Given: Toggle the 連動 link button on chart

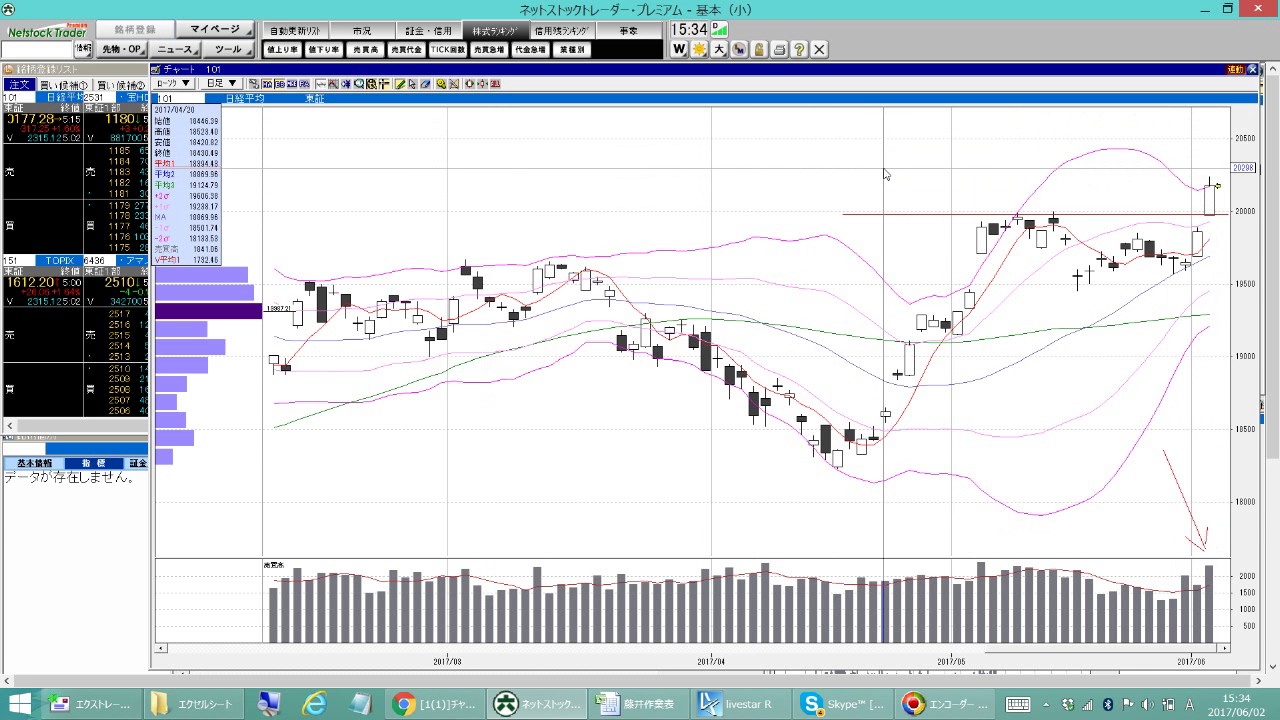Looking at the screenshot, I should (x=1236, y=69).
